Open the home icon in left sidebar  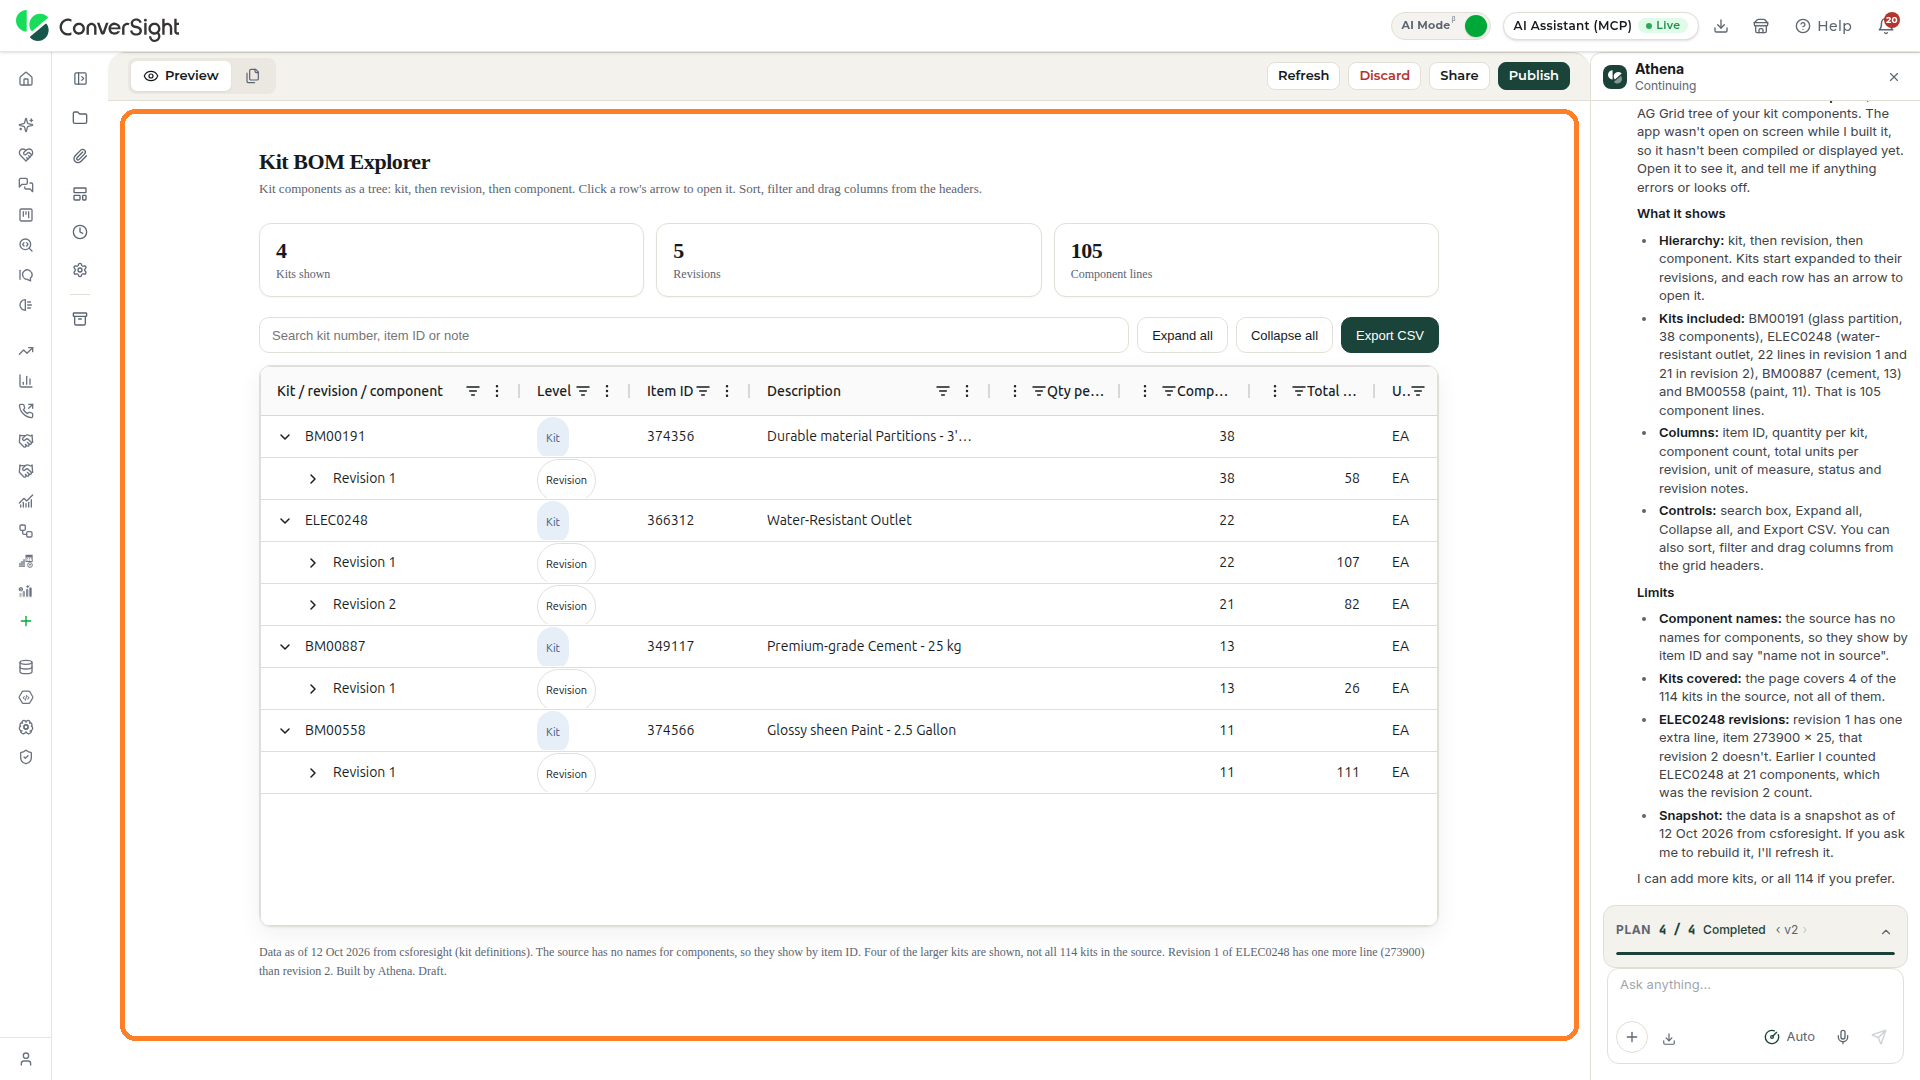click(26, 79)
